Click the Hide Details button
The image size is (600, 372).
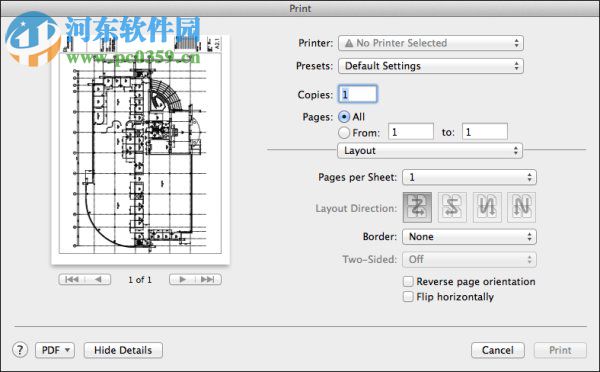click(x=123, y=350)
